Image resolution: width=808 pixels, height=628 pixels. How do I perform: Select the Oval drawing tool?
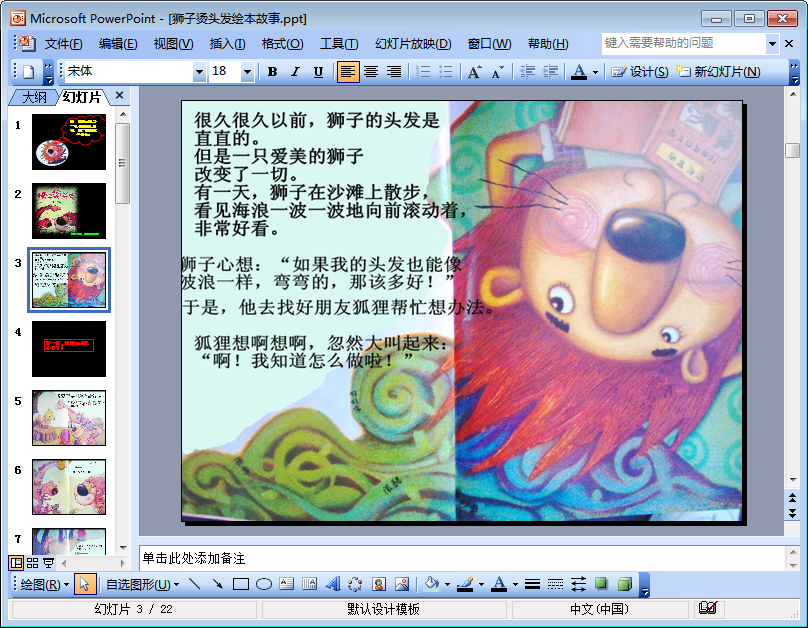[x=264, y=584]
